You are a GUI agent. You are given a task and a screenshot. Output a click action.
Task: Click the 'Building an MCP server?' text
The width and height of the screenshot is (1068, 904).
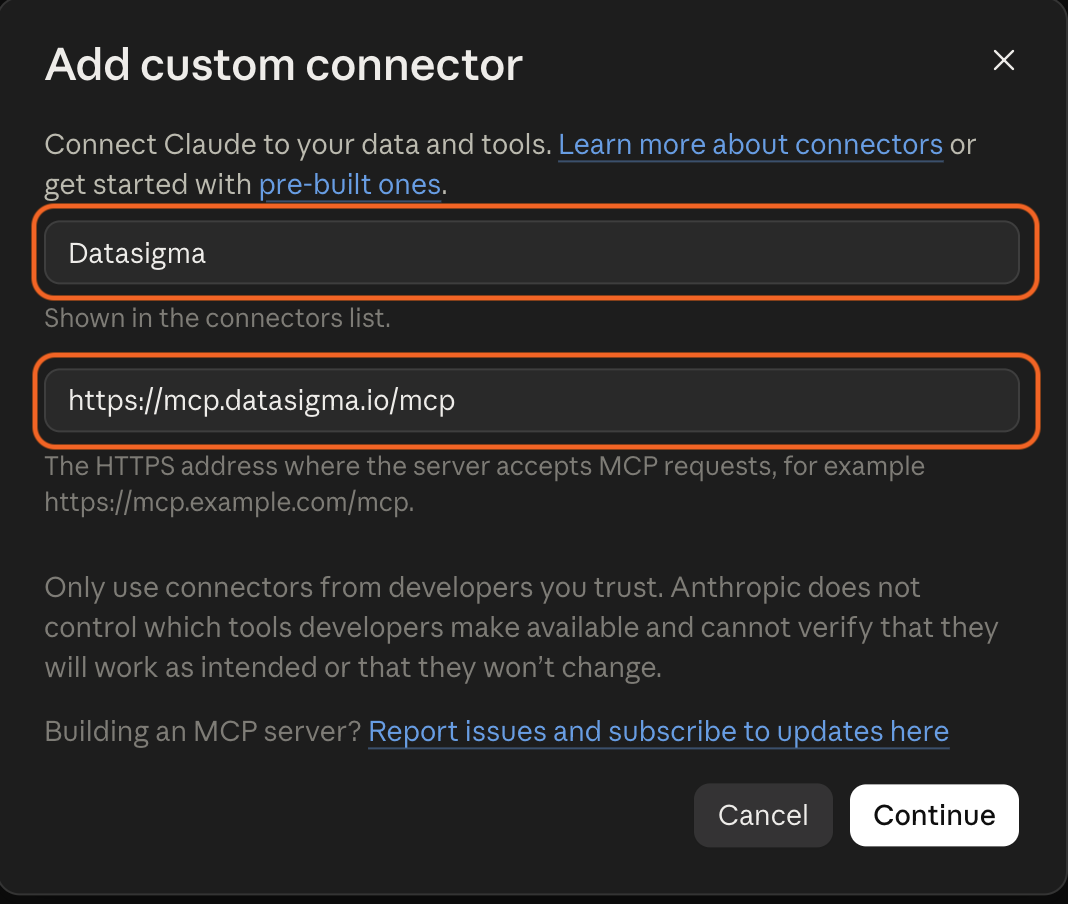(202, 732)
